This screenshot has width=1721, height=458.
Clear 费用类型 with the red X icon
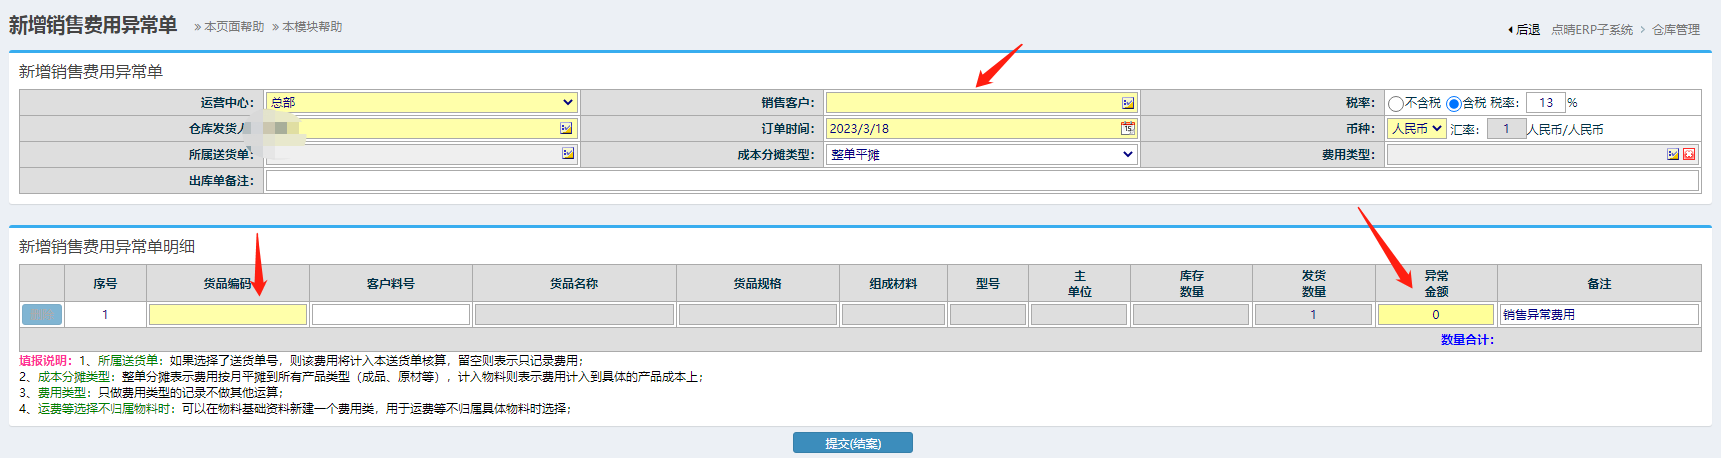(x=1689, y=154)
